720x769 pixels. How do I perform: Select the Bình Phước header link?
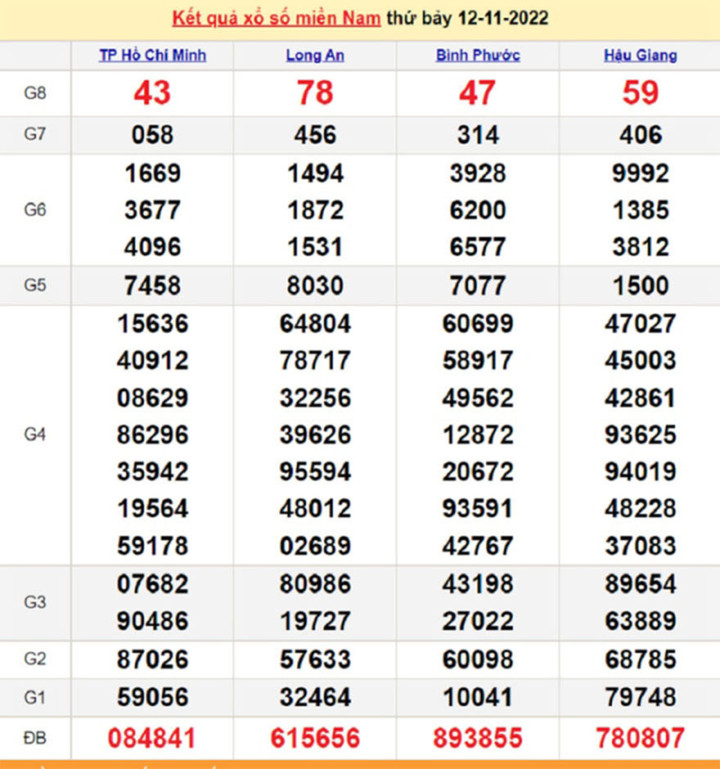click(477, 56)
